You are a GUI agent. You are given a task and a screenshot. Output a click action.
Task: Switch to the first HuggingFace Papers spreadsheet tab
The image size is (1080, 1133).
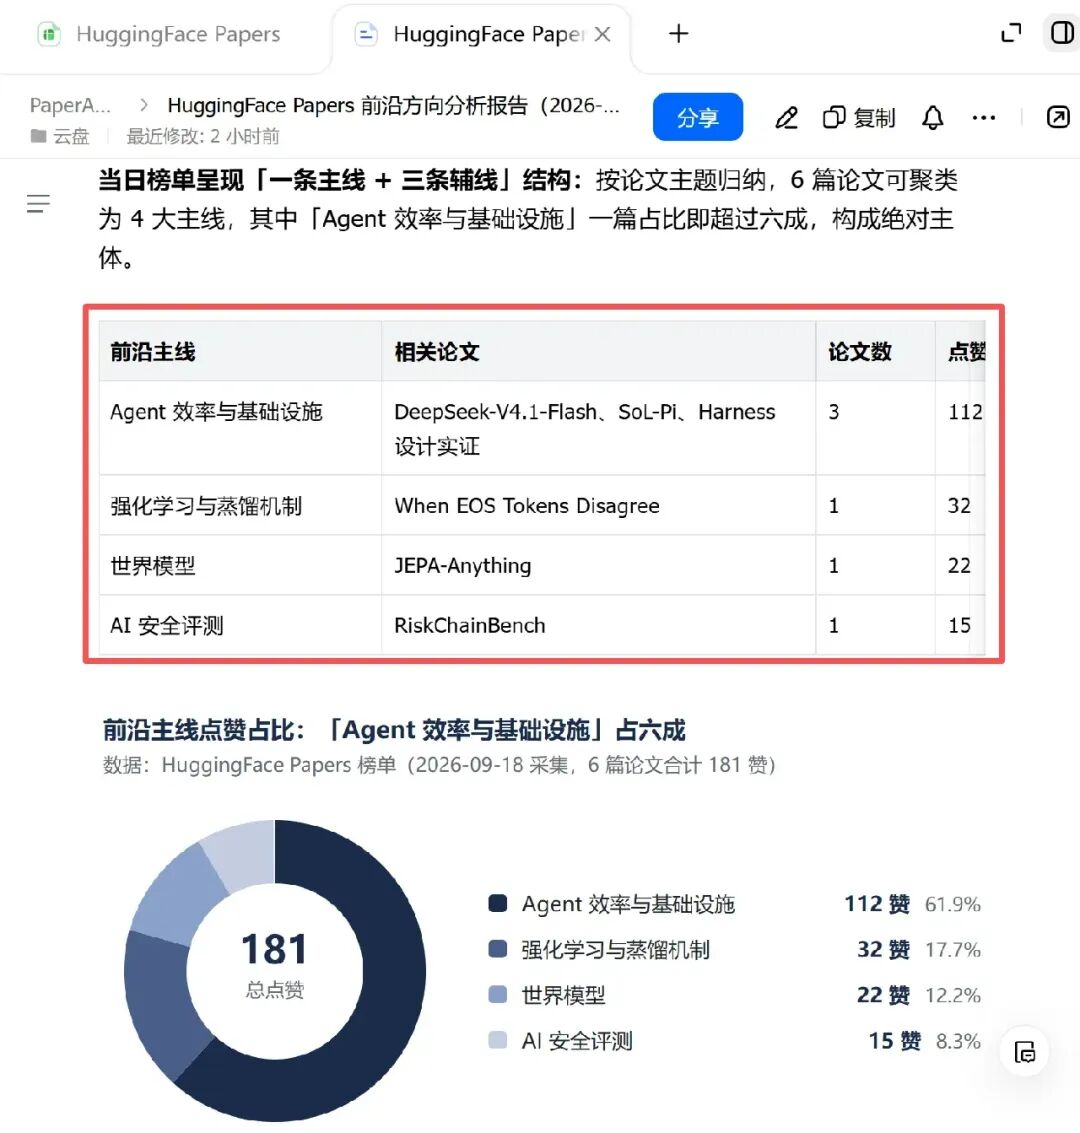(160, 34)
